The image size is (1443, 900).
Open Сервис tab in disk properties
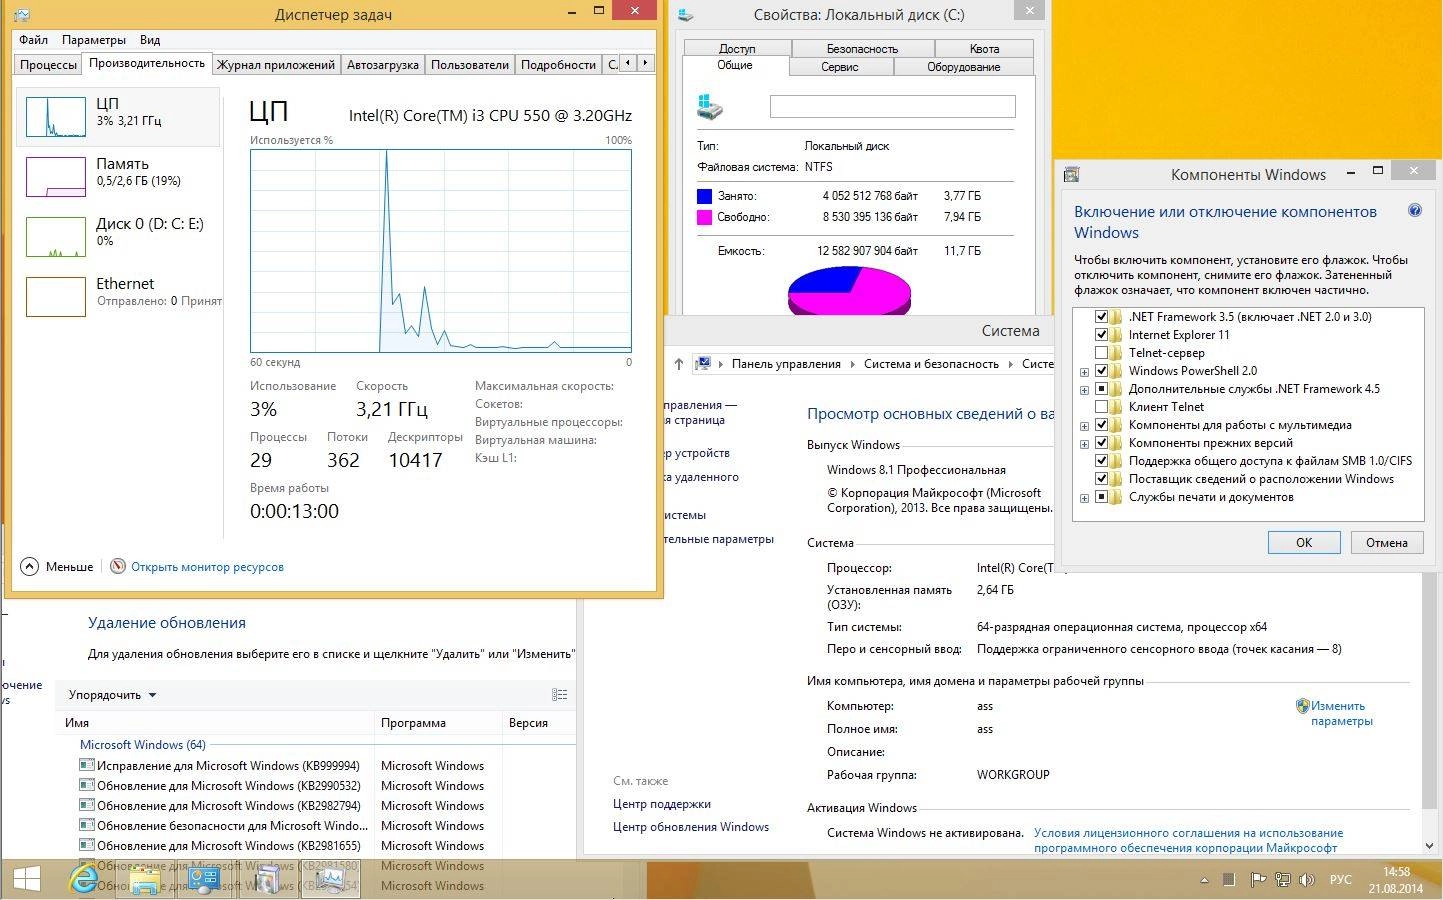coord(840,67)
